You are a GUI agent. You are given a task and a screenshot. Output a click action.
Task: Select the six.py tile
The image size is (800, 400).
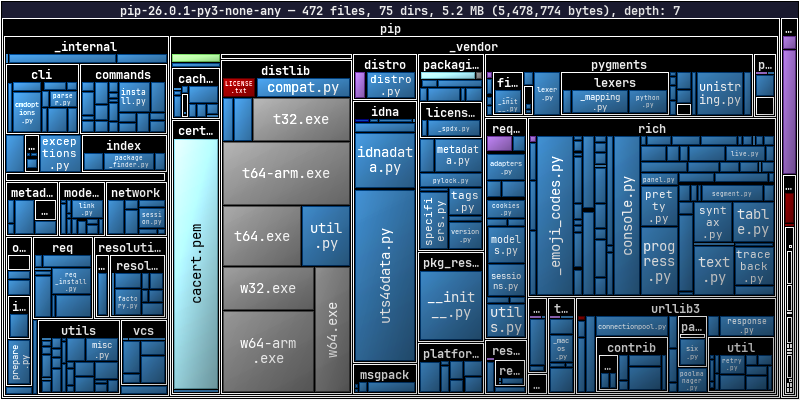(692, 352)
